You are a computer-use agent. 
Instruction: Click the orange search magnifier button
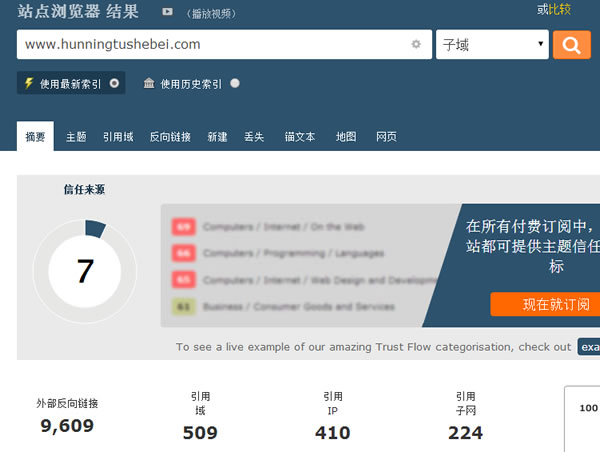click(x=572, y=45)
